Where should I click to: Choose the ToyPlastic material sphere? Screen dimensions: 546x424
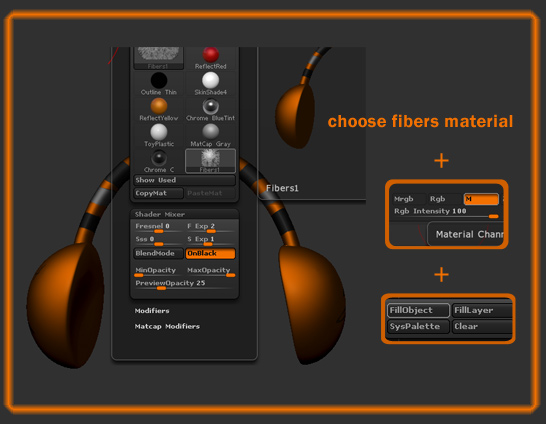coord(158,135)
